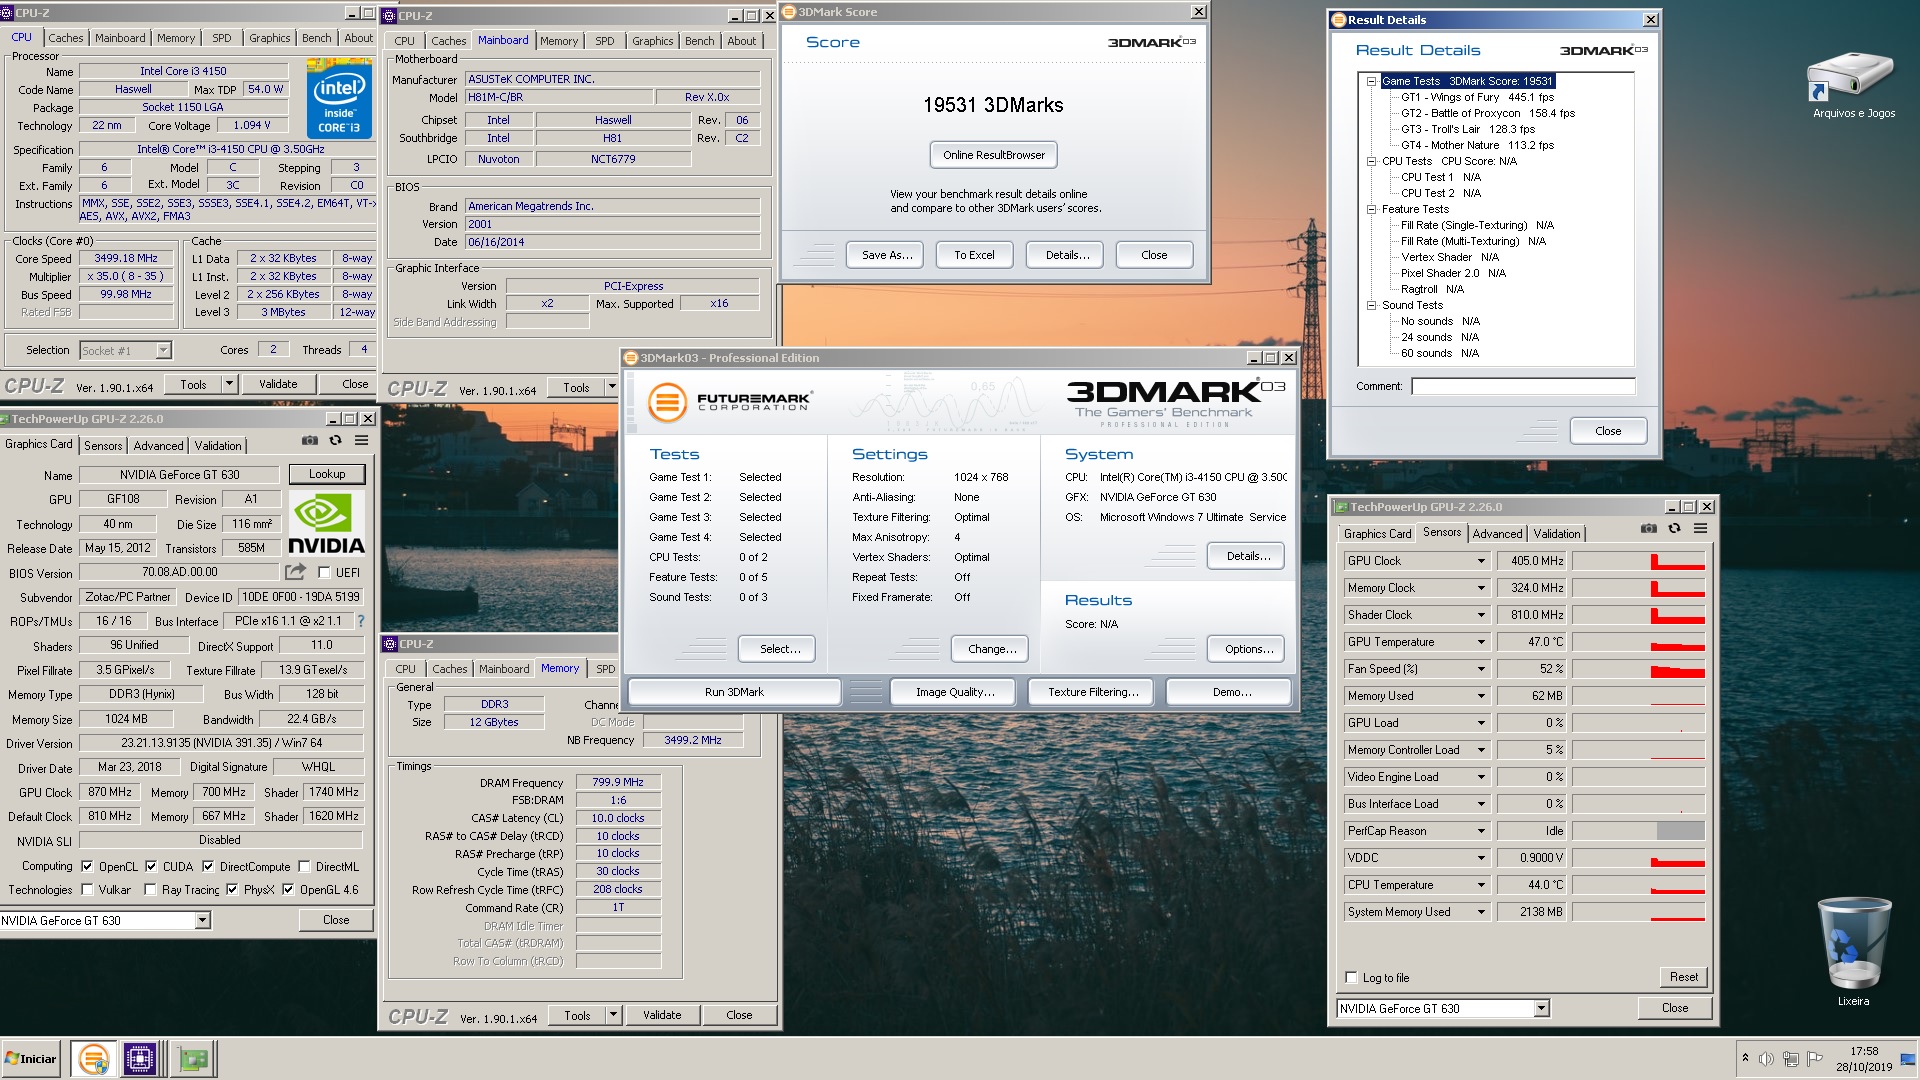
Task: Toggle the Vulkan checkbox
Action: 87,889
